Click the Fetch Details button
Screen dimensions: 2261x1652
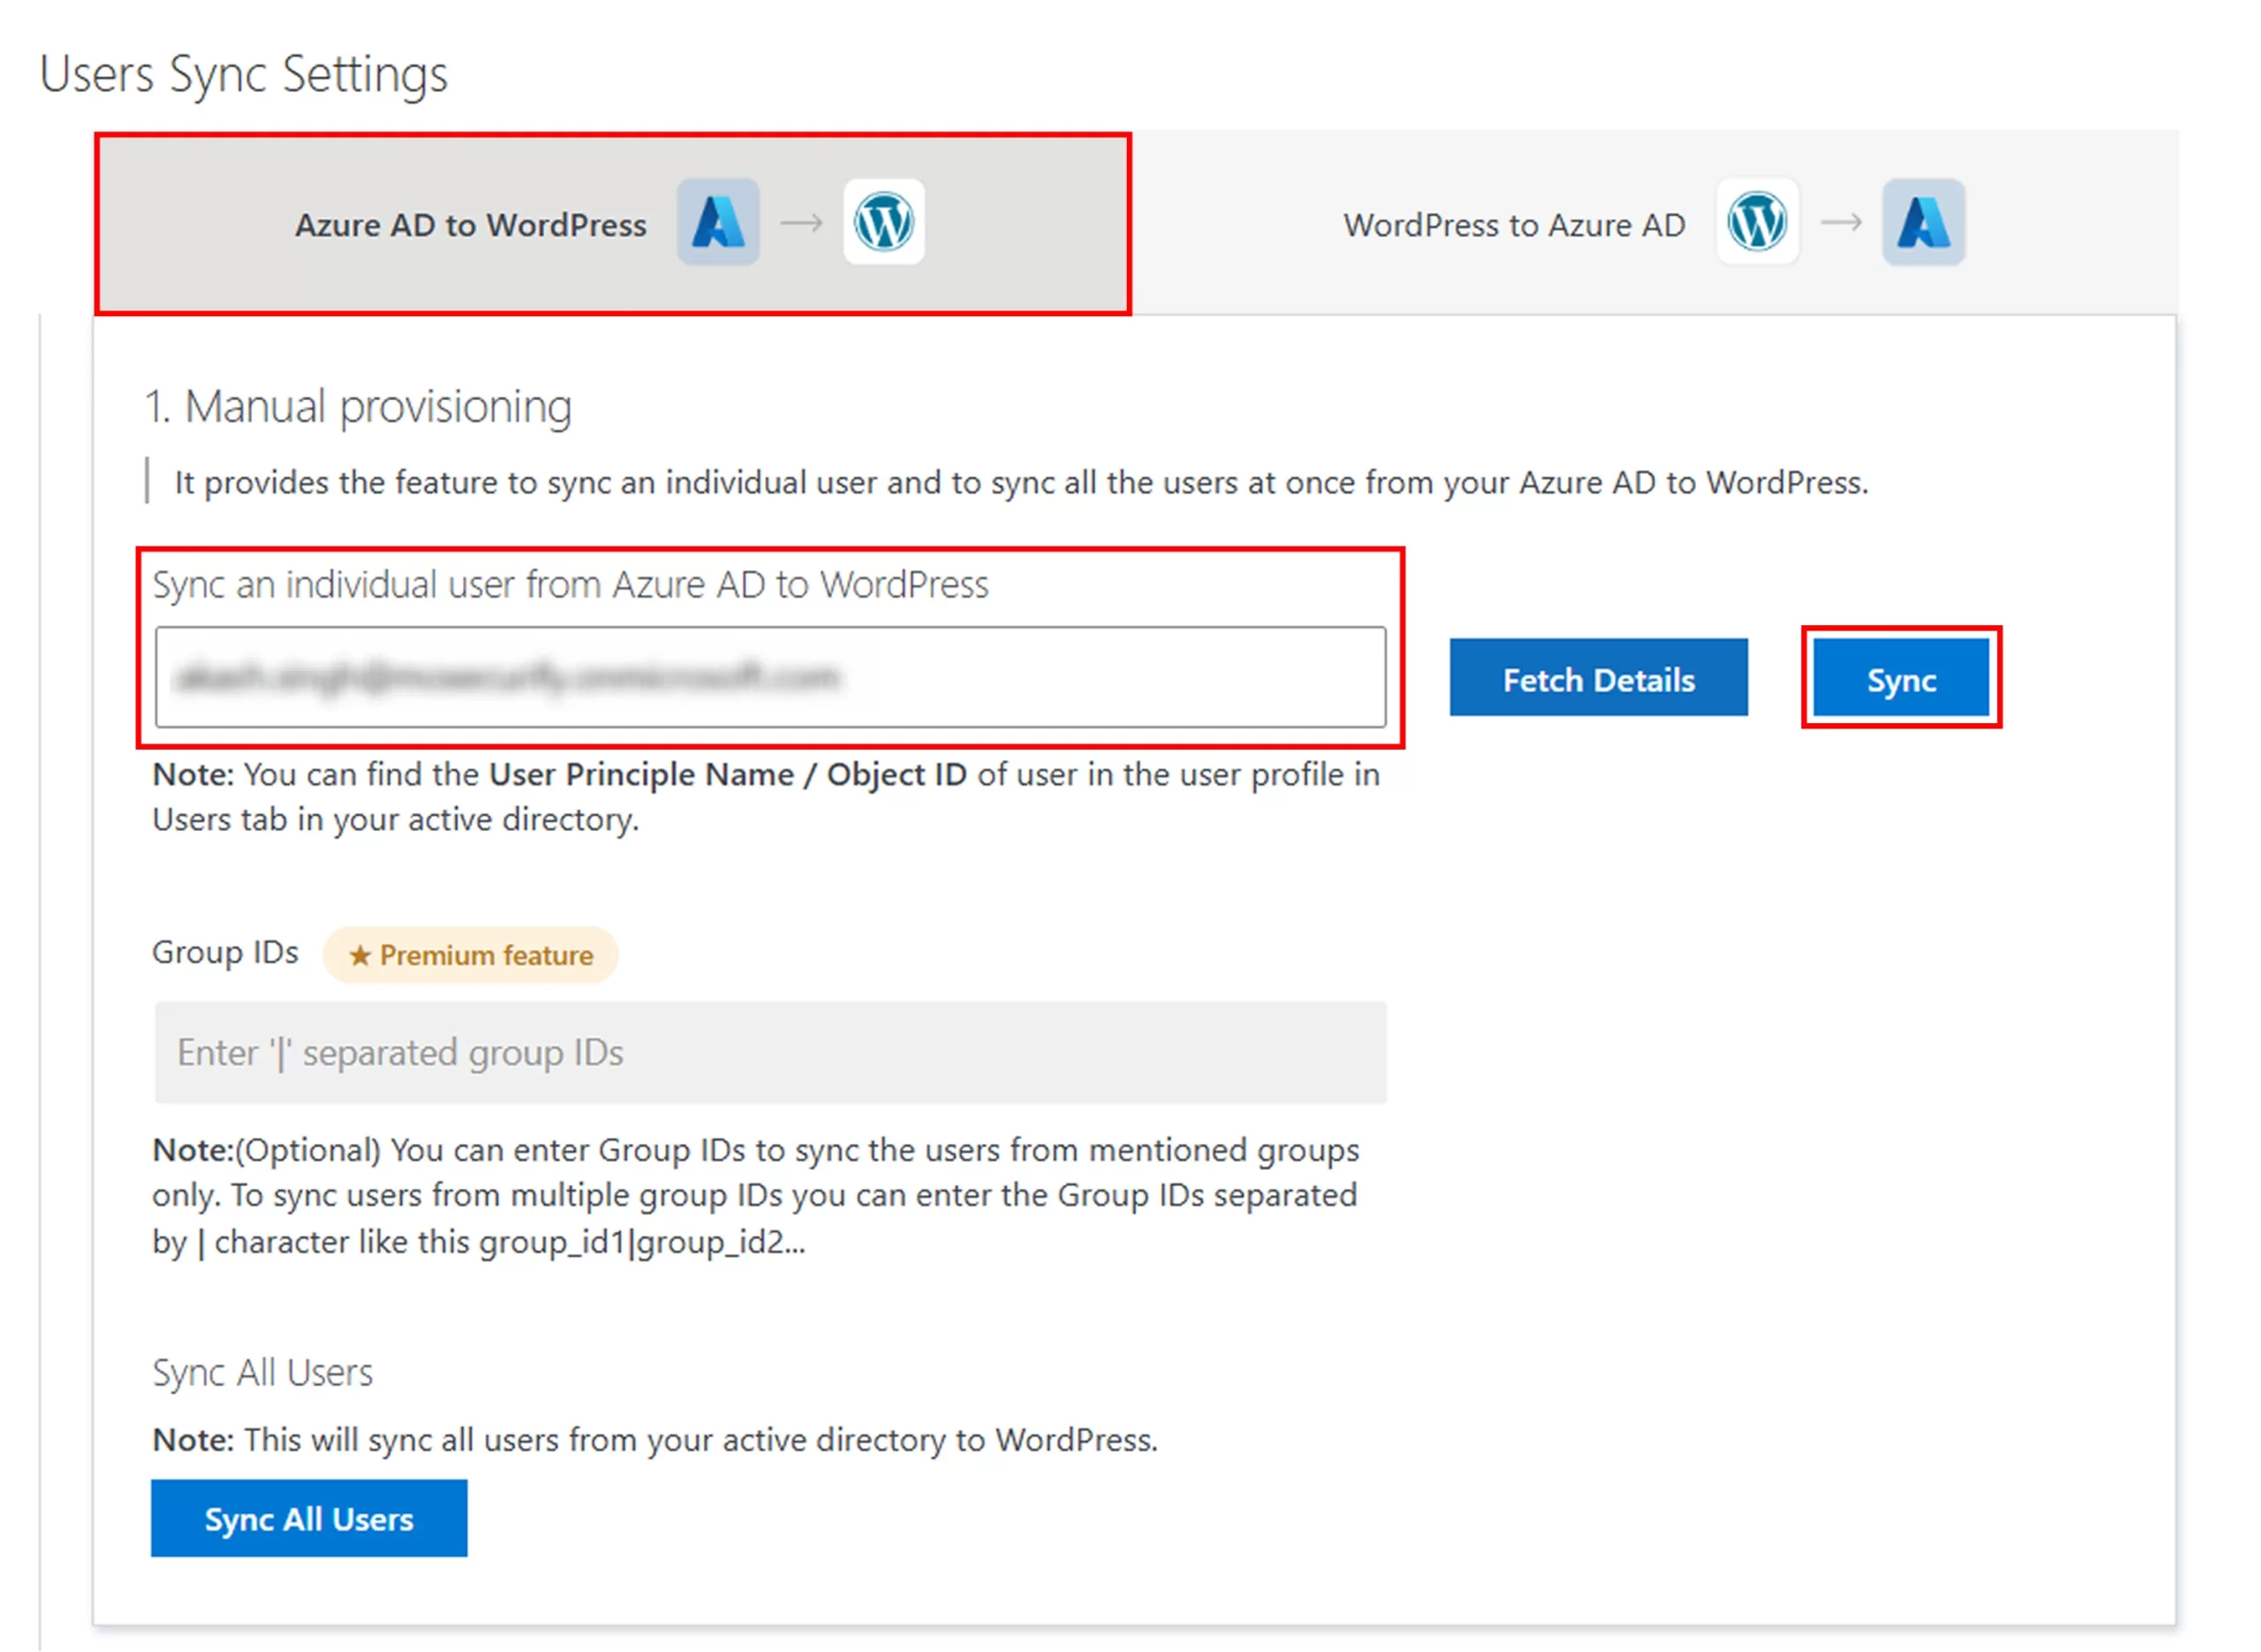coord(1599,678)
